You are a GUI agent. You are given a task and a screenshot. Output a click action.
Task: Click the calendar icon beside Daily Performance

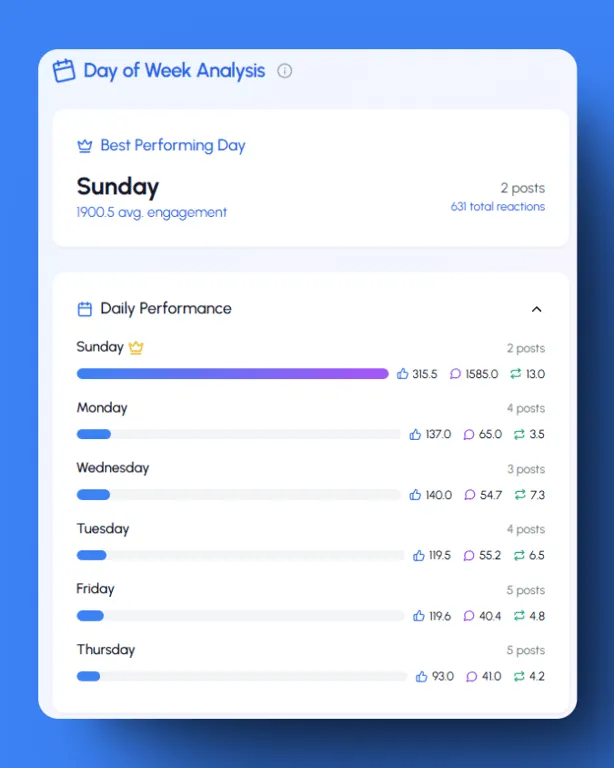(85, 309)
